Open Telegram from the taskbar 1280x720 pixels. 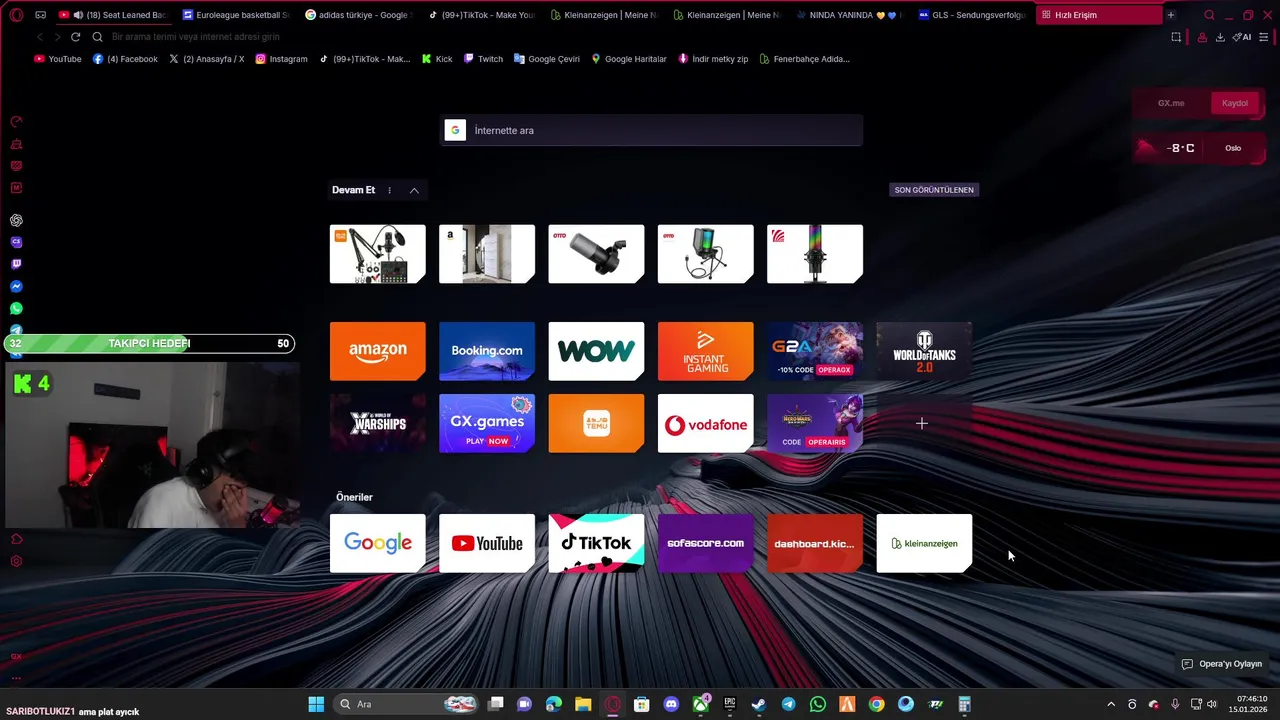(x=788, y=704)
